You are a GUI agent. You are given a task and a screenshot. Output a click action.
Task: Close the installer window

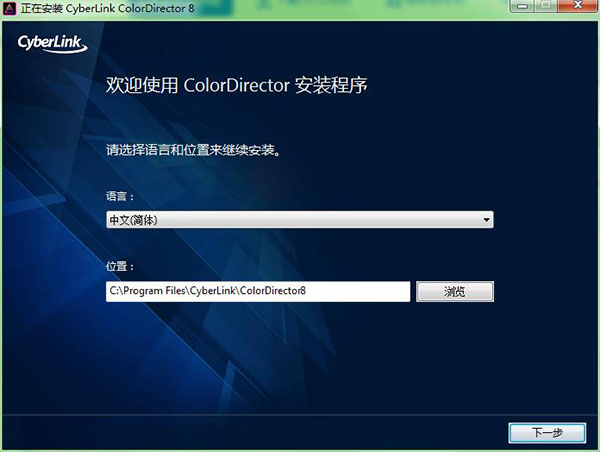tap(578, 5)
